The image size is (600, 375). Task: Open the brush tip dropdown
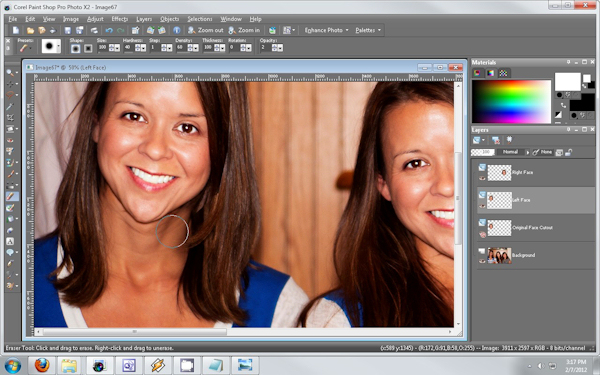59,47
